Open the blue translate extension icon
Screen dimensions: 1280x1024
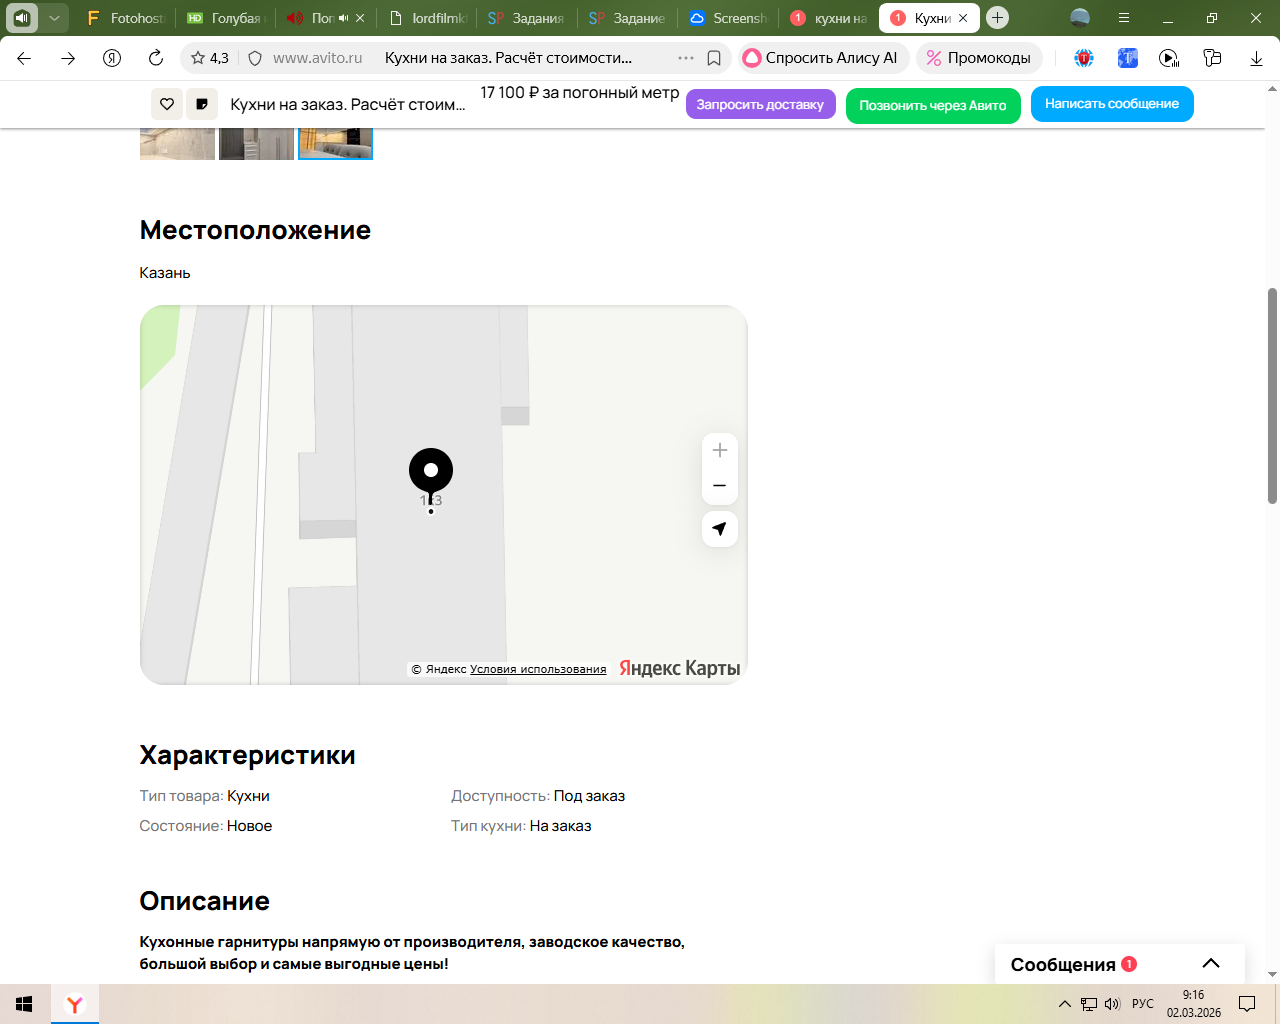pos(1127,58)
